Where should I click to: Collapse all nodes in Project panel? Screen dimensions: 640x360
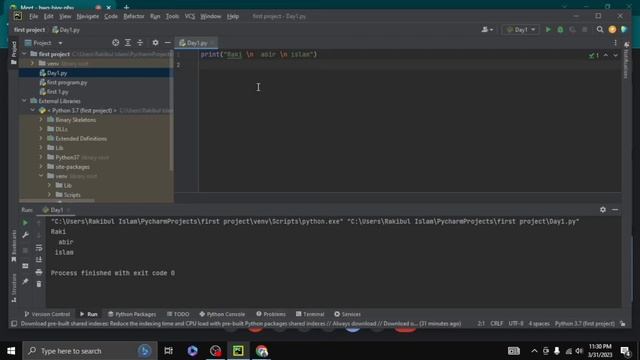pyautogui.click(x=140, y=42)
